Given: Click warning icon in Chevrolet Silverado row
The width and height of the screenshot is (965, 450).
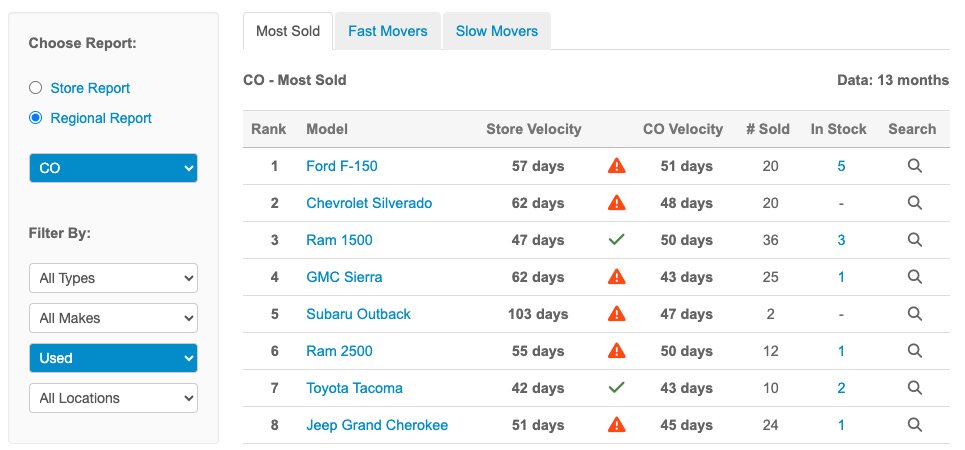Looking at the screenshot, I should coord(616,203).
